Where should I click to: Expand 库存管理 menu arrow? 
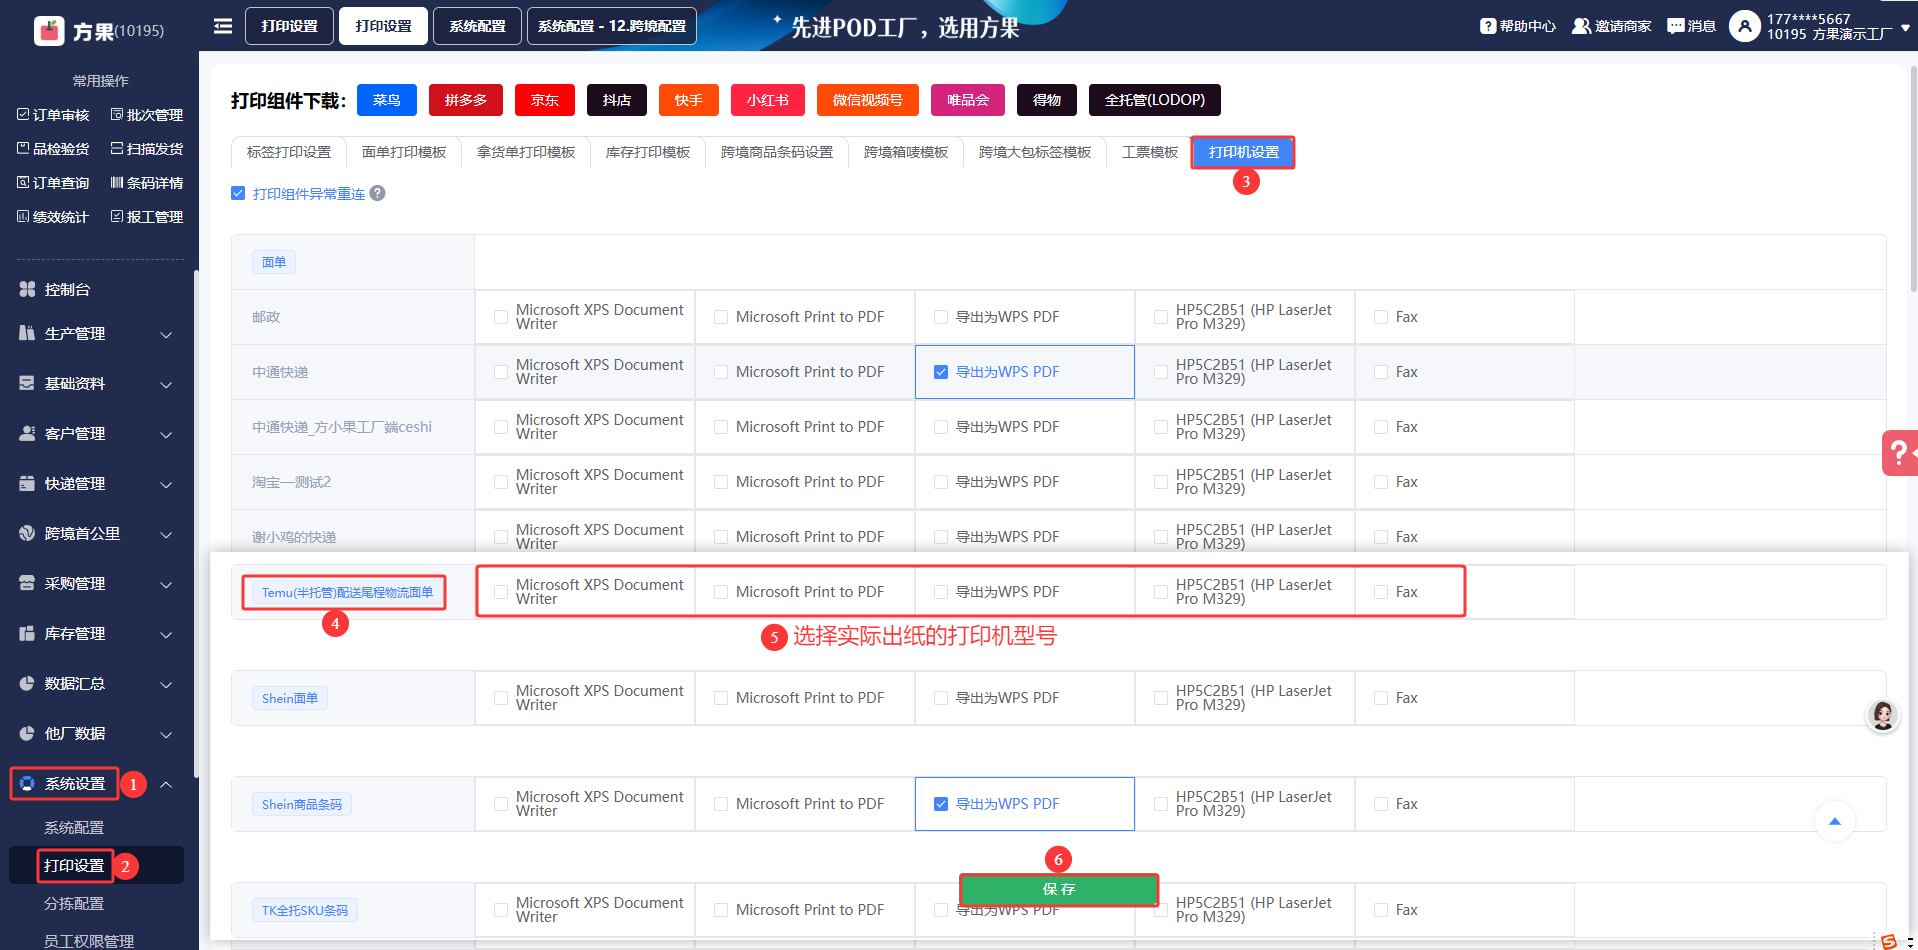point(166,634)
